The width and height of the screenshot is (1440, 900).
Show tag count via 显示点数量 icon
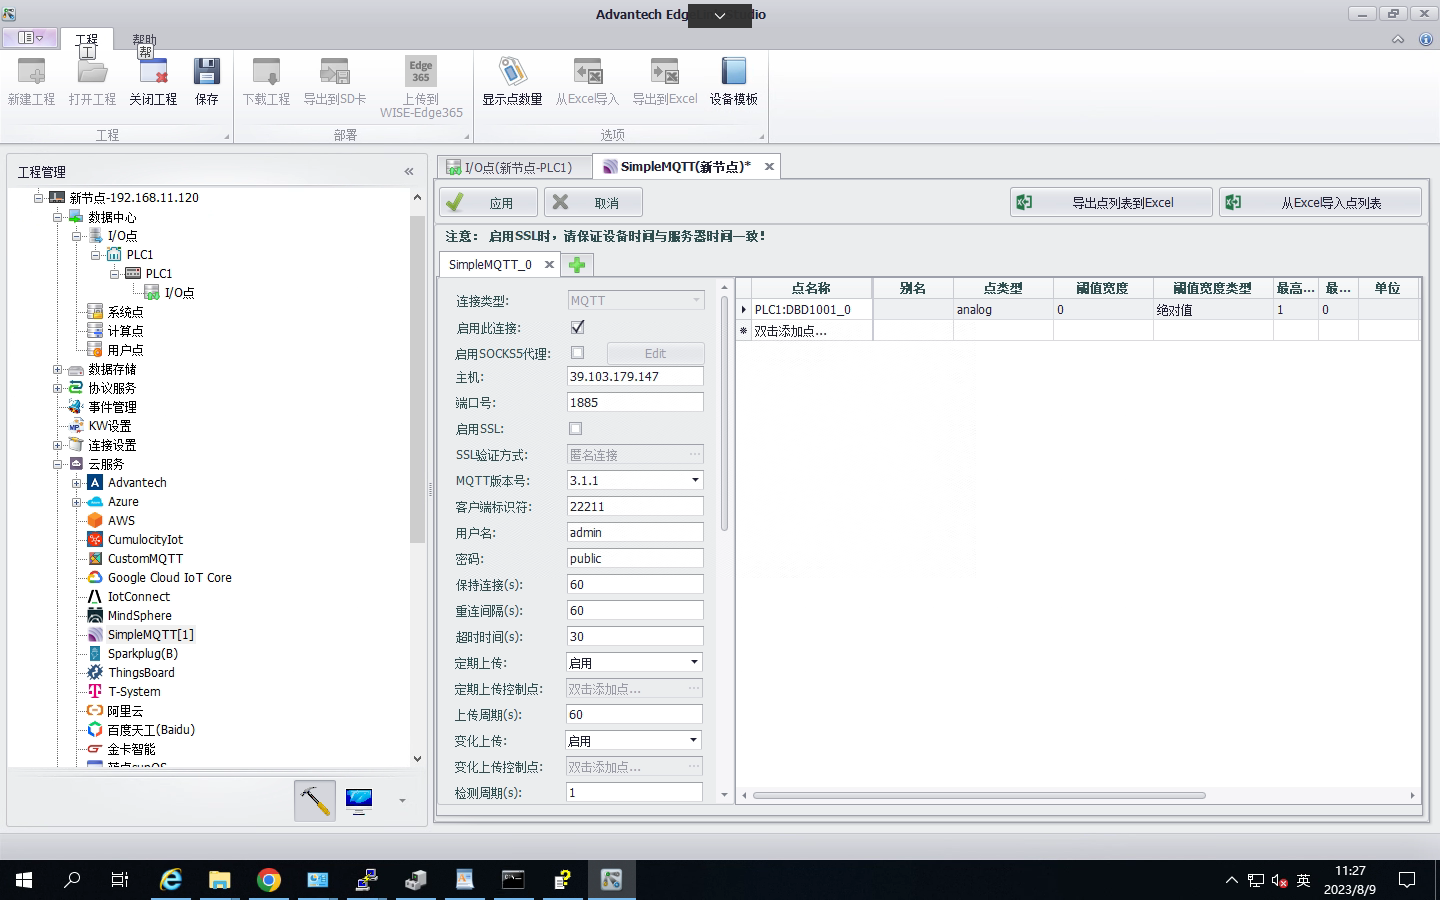point(512,82)
